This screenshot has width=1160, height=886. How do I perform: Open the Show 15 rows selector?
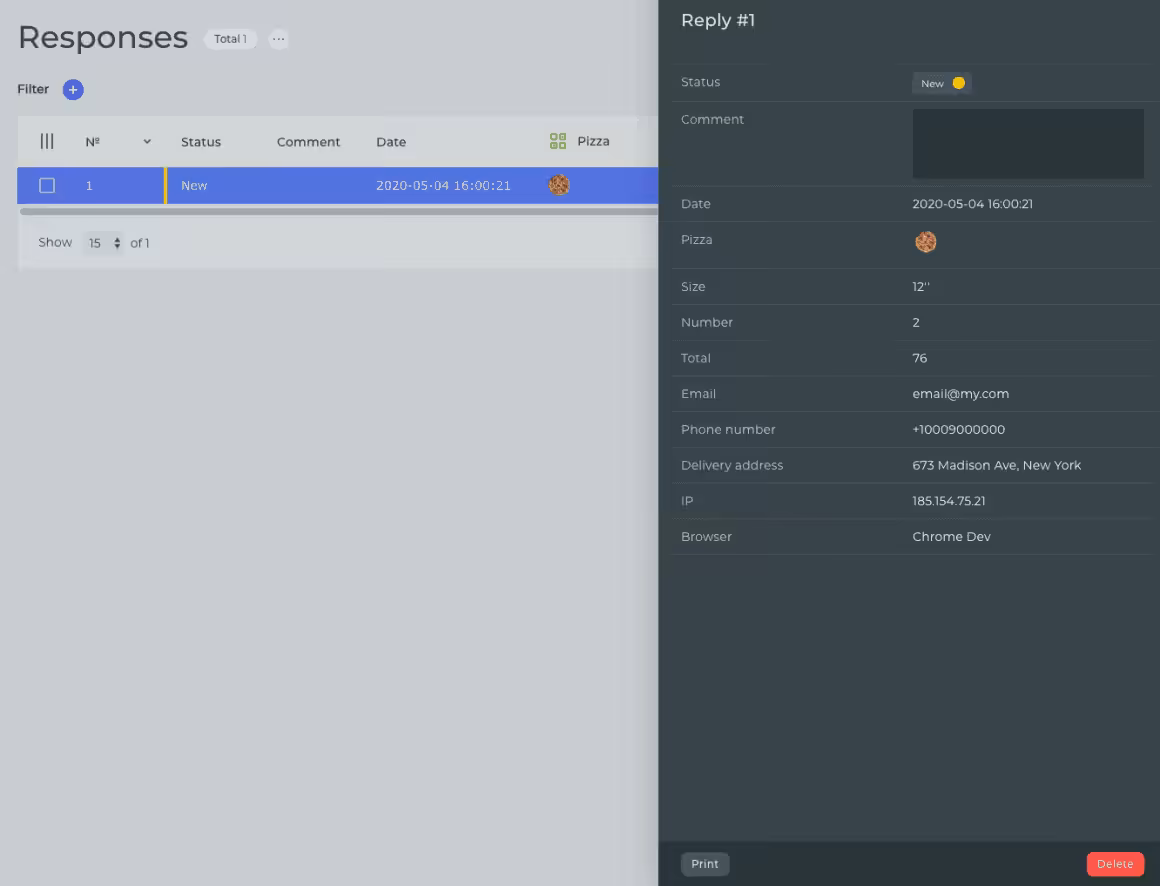coord(103,243)
